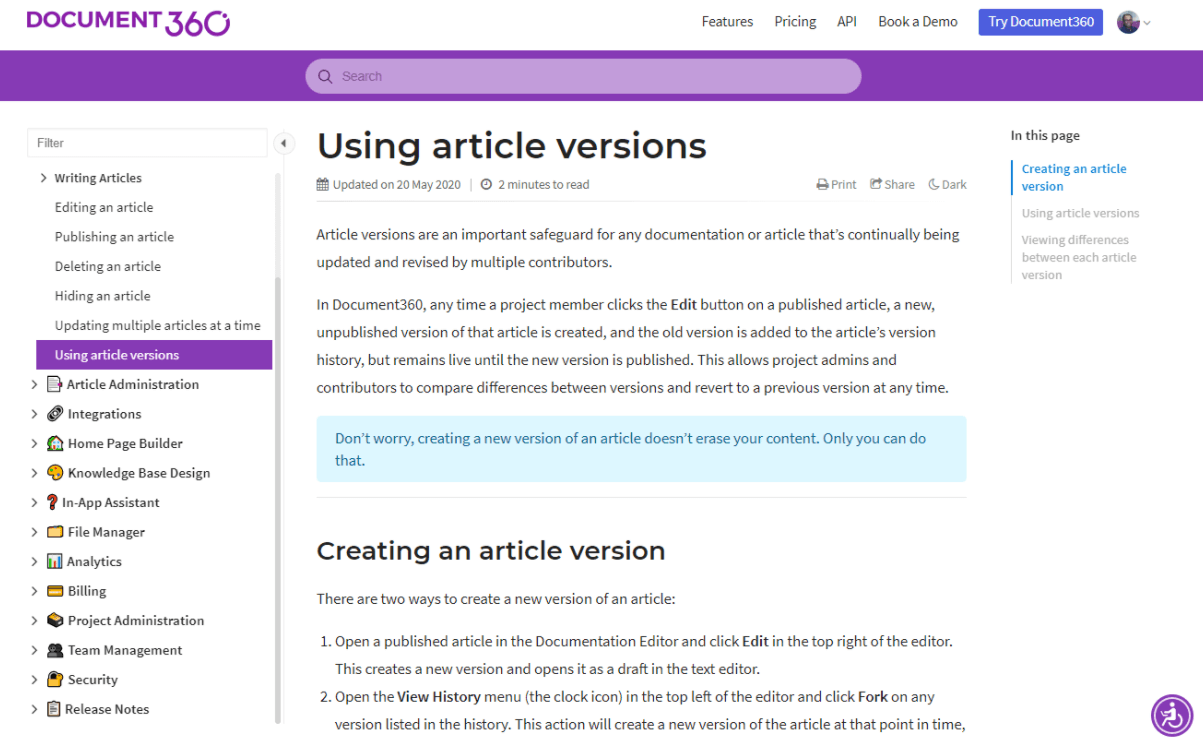1203x742 pixels.
Task: Open Book a Demo page
Action: [x=918, y=22]
